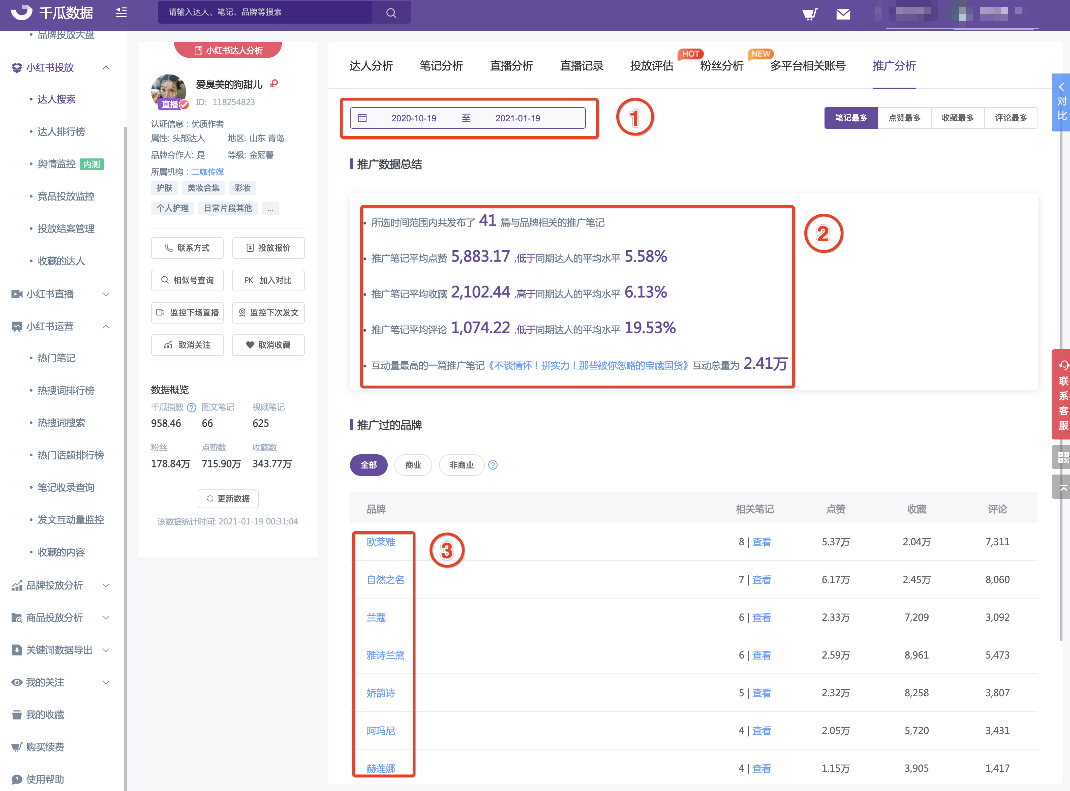Image resolution: width=1070 pixels, height=791 pixels.
Task: Open the shopping cart icon in header
Action: click(810, 14)
